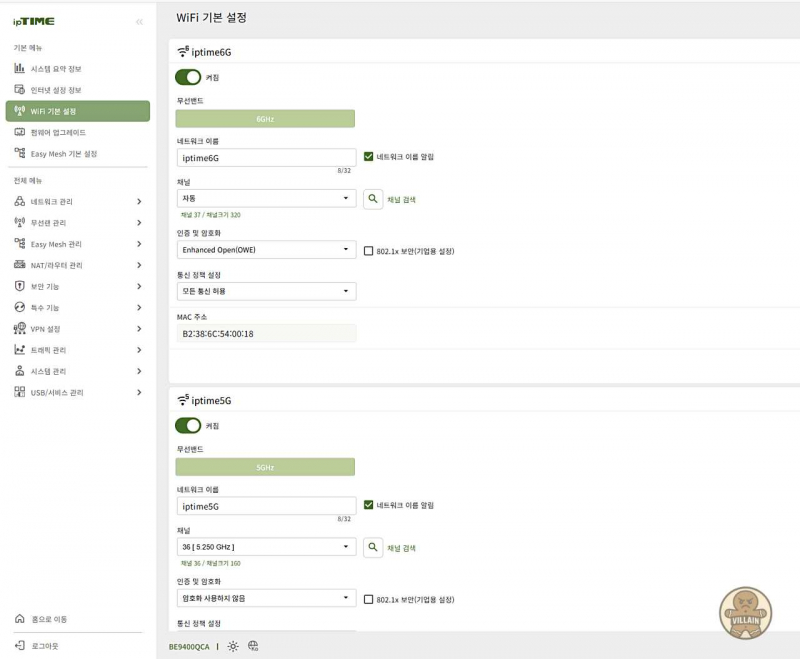Turn off the iptime5G wireless toggle
The width and height of the screenshot is (800, 659).
(188, 425)
